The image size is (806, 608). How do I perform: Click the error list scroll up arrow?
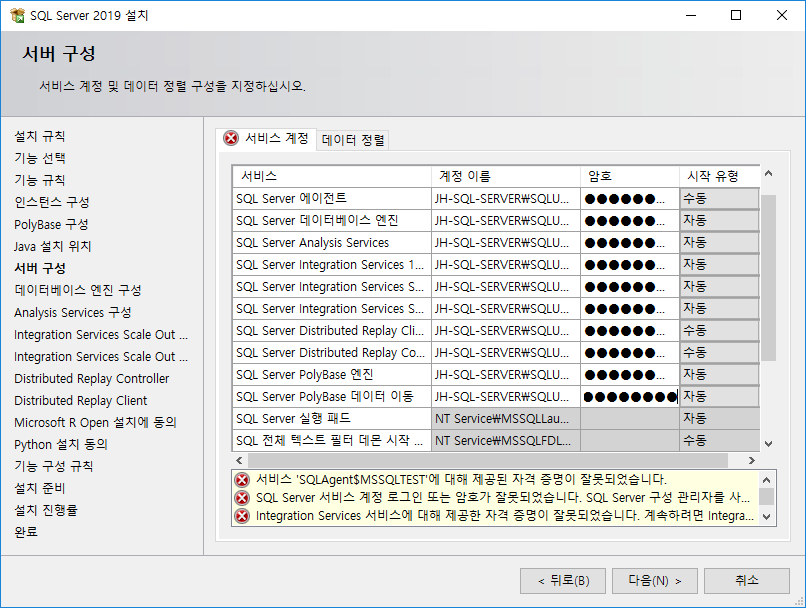pos(766,480)
